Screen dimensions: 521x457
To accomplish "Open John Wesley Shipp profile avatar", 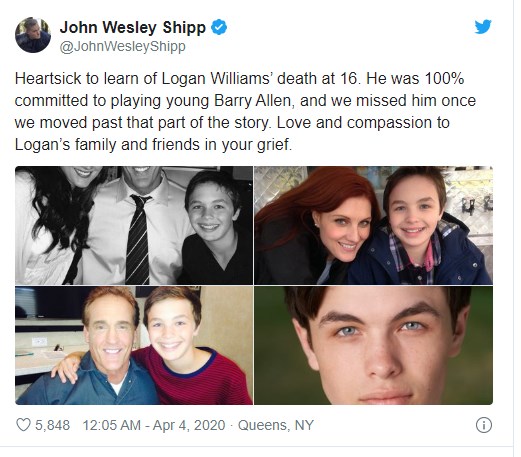I will (33, 35).
